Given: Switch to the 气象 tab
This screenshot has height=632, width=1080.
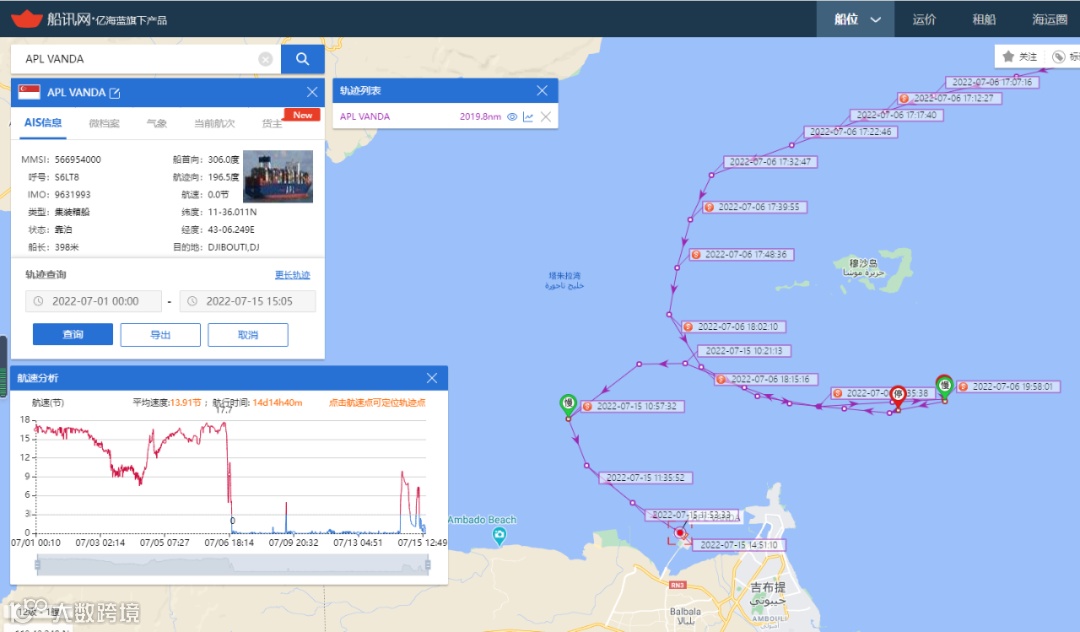Looking at the screenshot, I should pyautogui.click(x=156, y=123).
